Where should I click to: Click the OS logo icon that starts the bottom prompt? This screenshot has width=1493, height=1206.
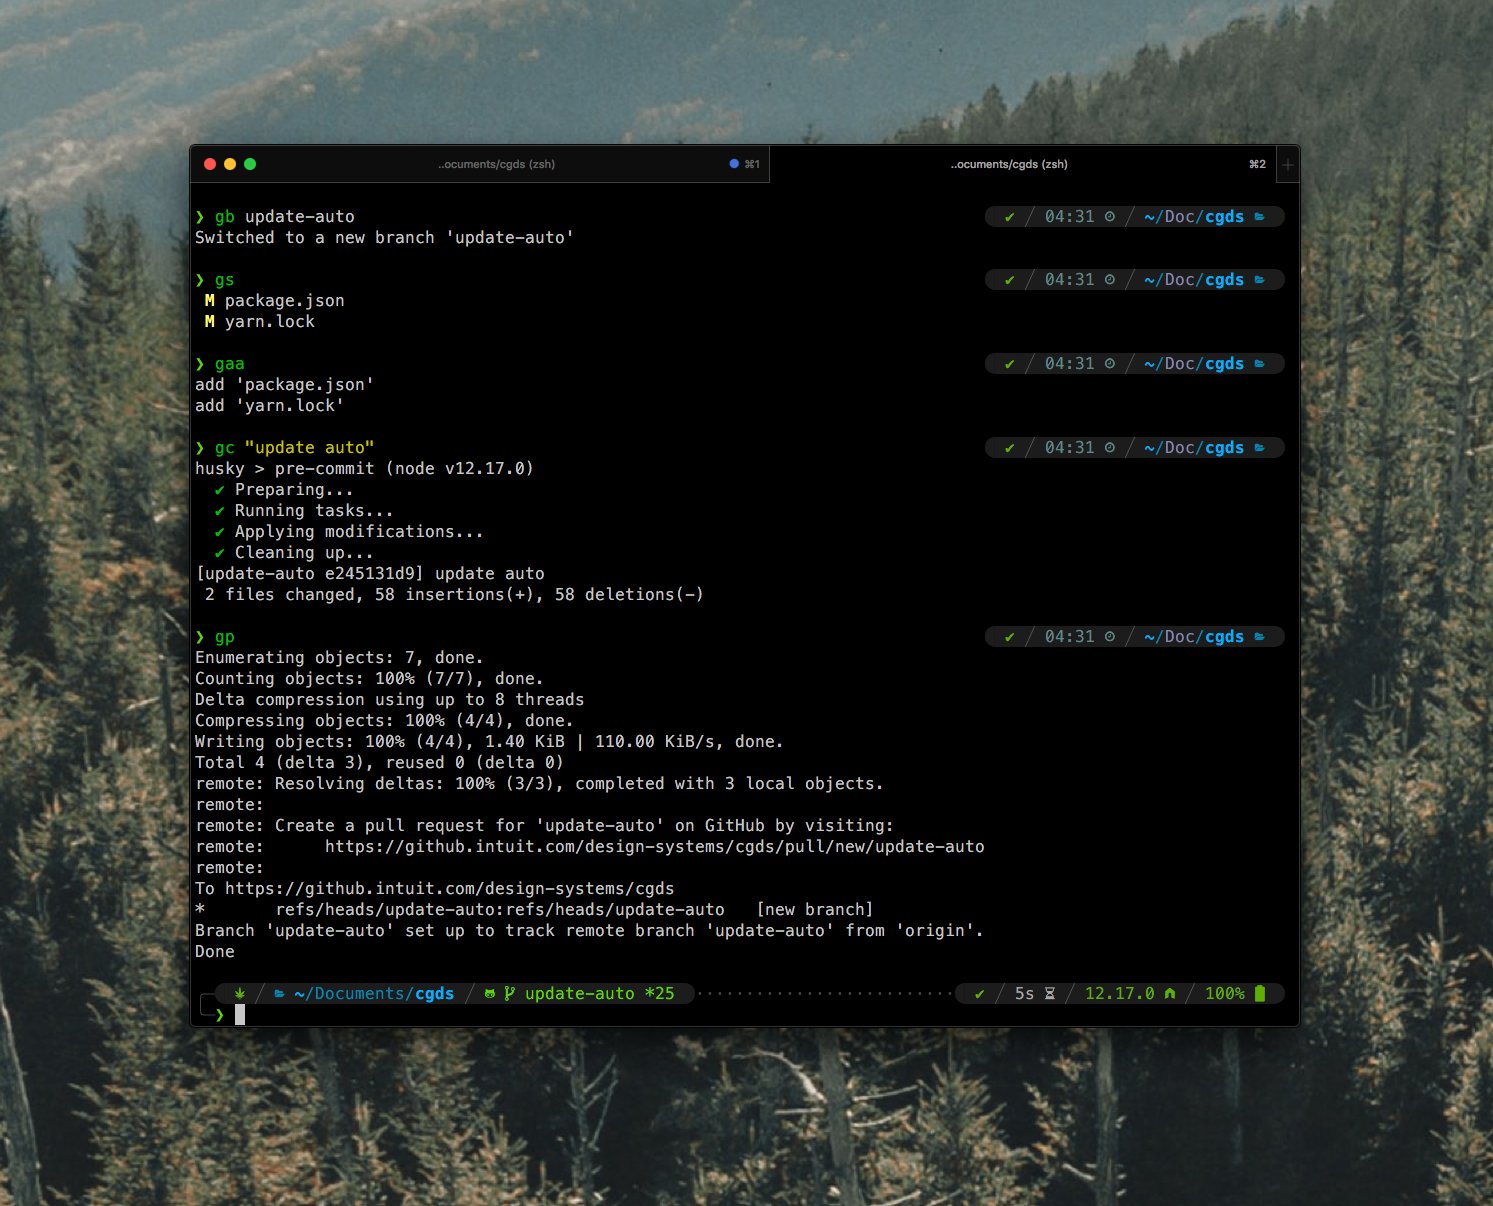tap(240, 993)
